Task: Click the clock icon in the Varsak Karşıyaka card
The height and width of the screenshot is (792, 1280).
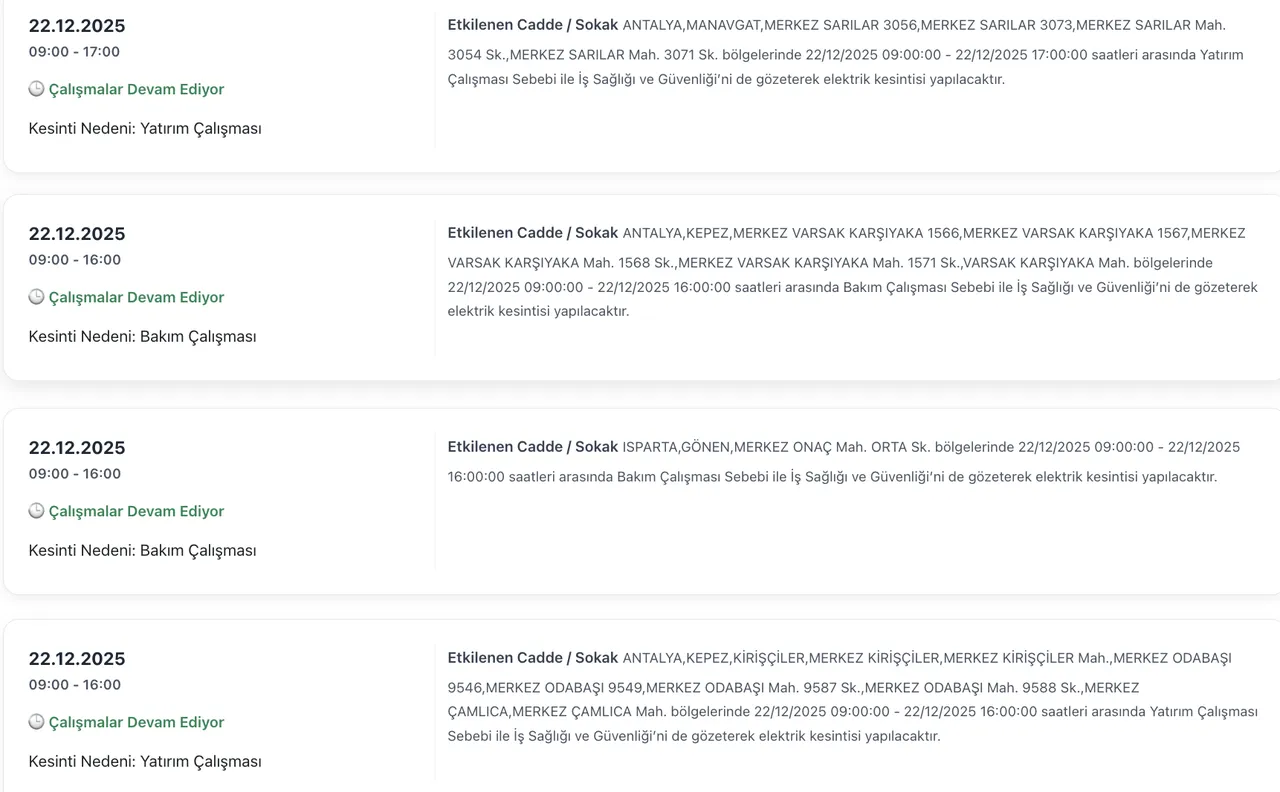Action: click(36, 297)
